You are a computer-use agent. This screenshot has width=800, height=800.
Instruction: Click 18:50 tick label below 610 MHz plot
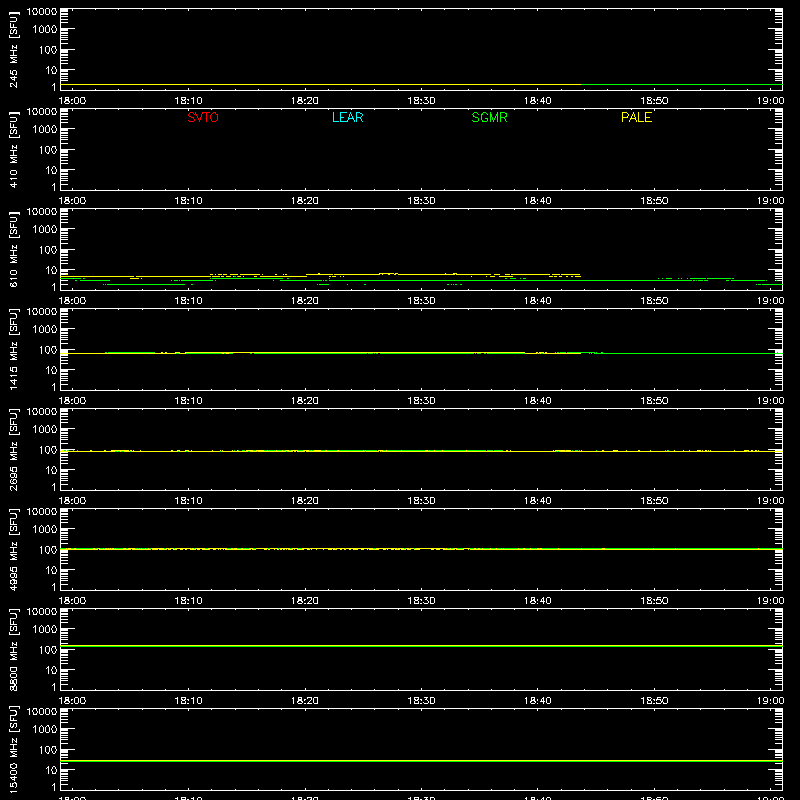654,301
